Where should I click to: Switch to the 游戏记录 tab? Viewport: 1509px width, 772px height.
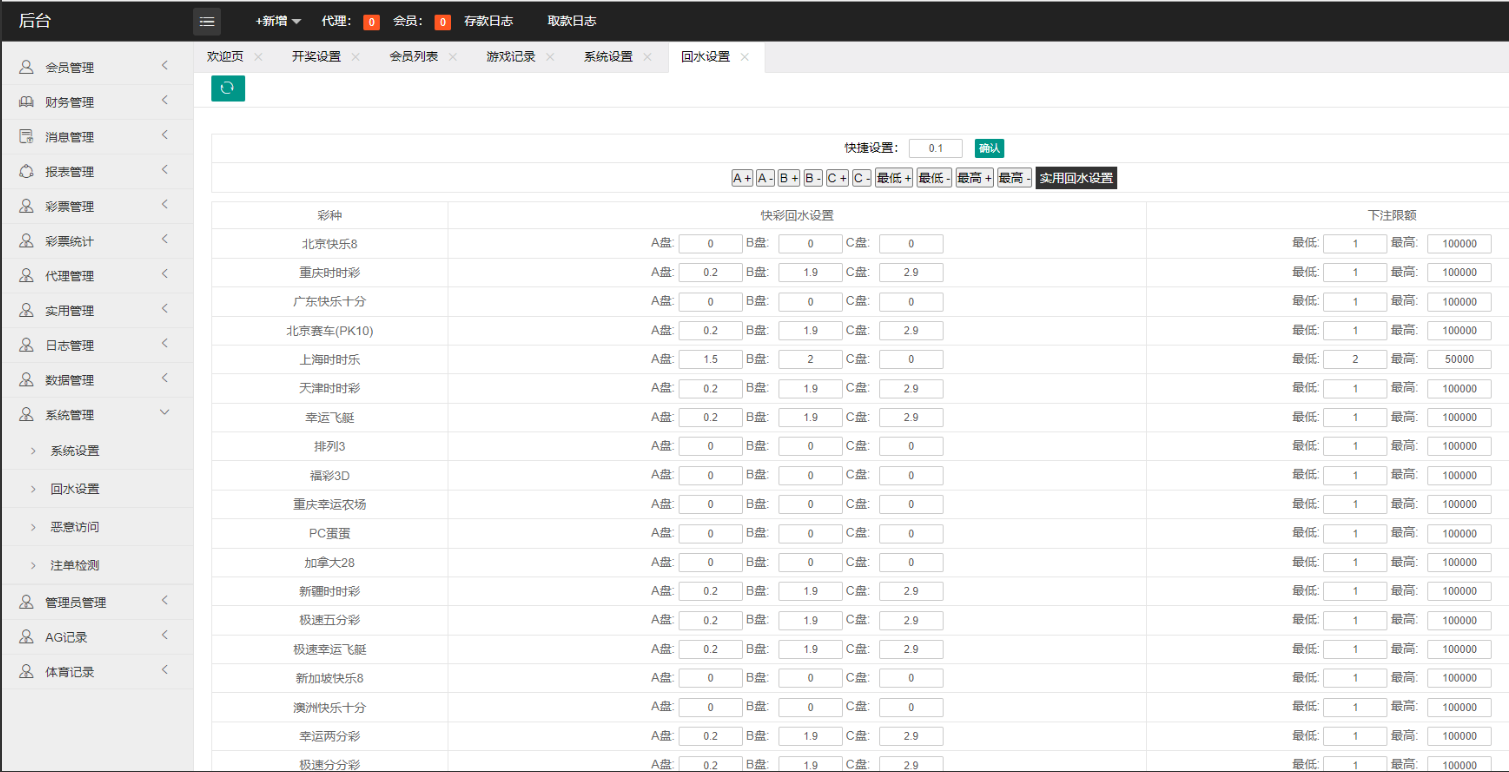[511, 57]
